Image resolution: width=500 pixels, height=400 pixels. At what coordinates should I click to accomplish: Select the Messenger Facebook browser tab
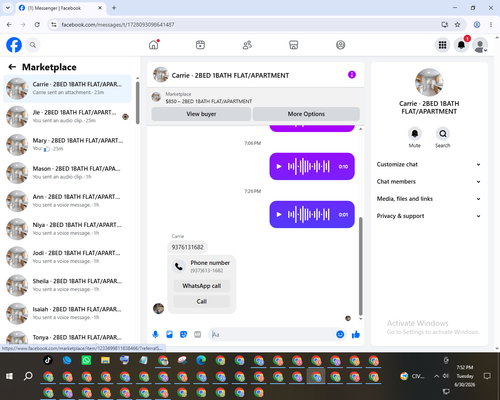(x=60, y=8)
